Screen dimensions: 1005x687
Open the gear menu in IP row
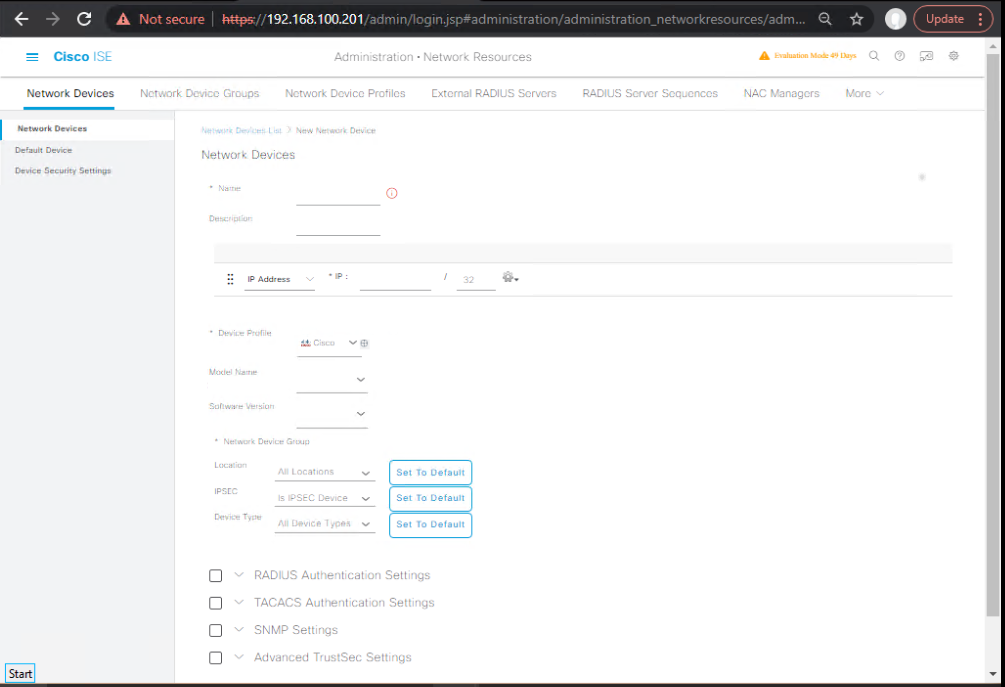510,277
